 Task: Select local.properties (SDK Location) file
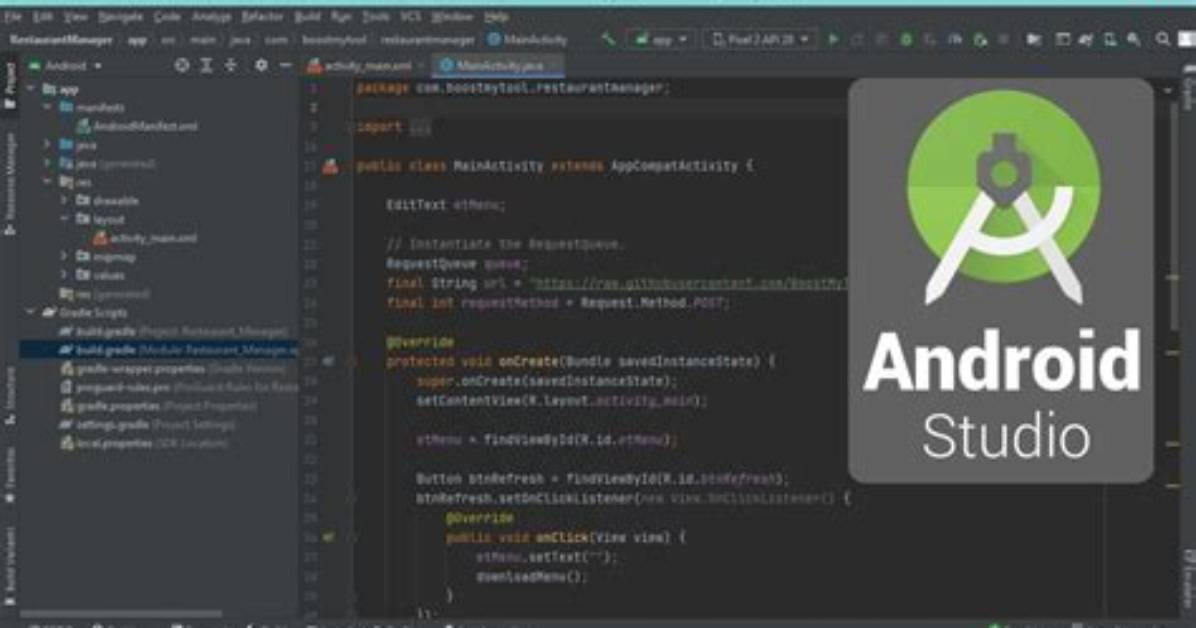[x=143, y=443]
